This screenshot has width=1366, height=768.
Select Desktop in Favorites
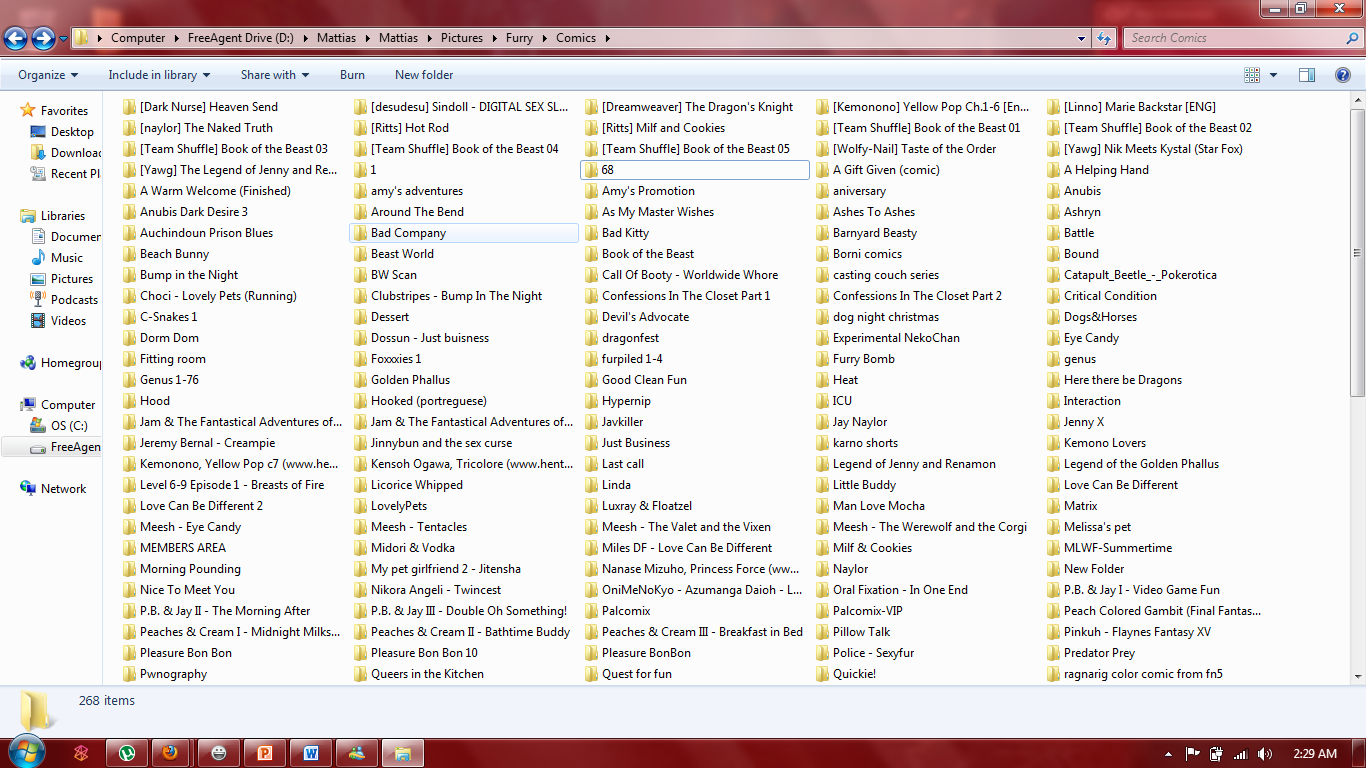point(72,131)
